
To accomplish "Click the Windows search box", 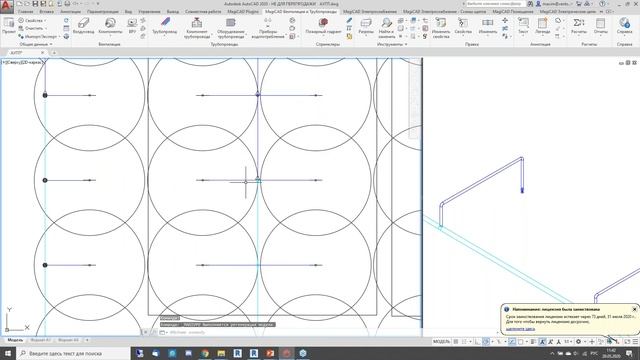I will pyautogui.click(x=73, y=353).
